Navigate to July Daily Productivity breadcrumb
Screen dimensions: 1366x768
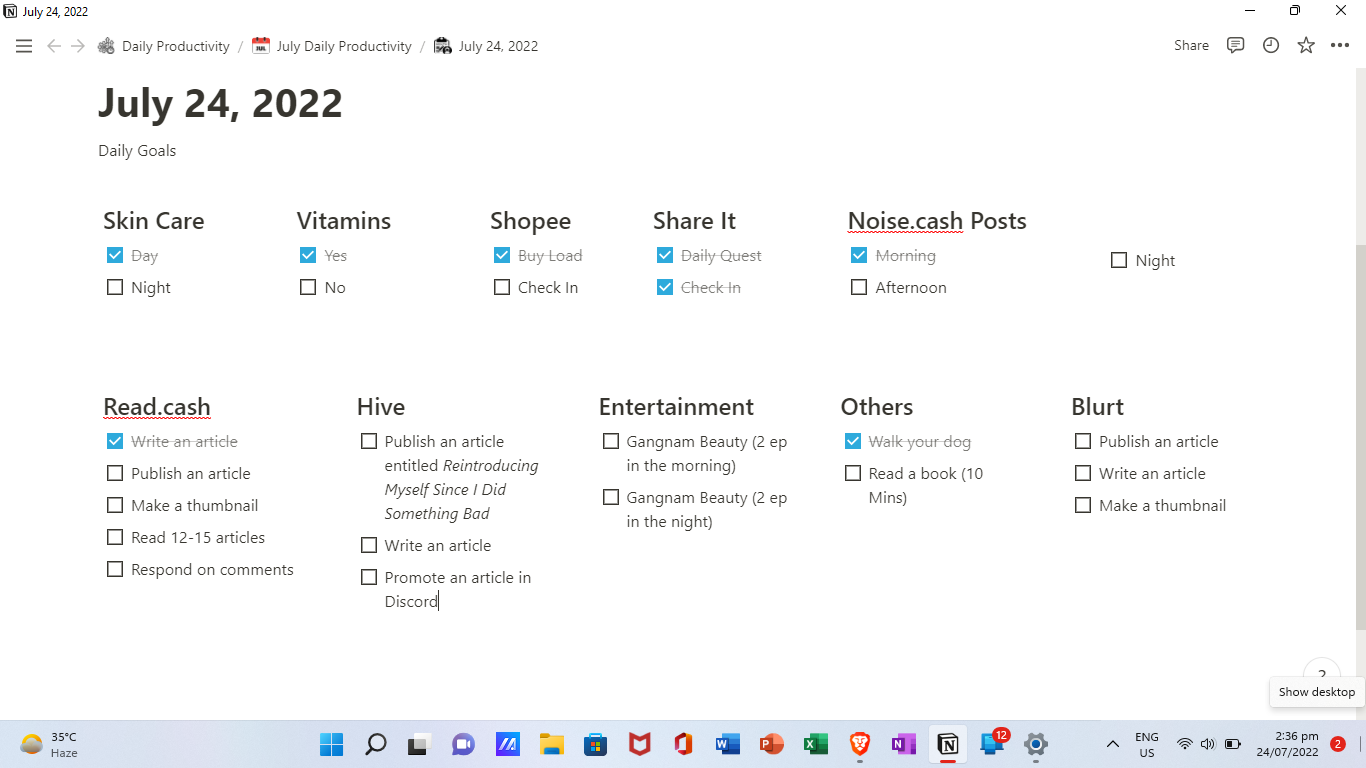[332, 46]
